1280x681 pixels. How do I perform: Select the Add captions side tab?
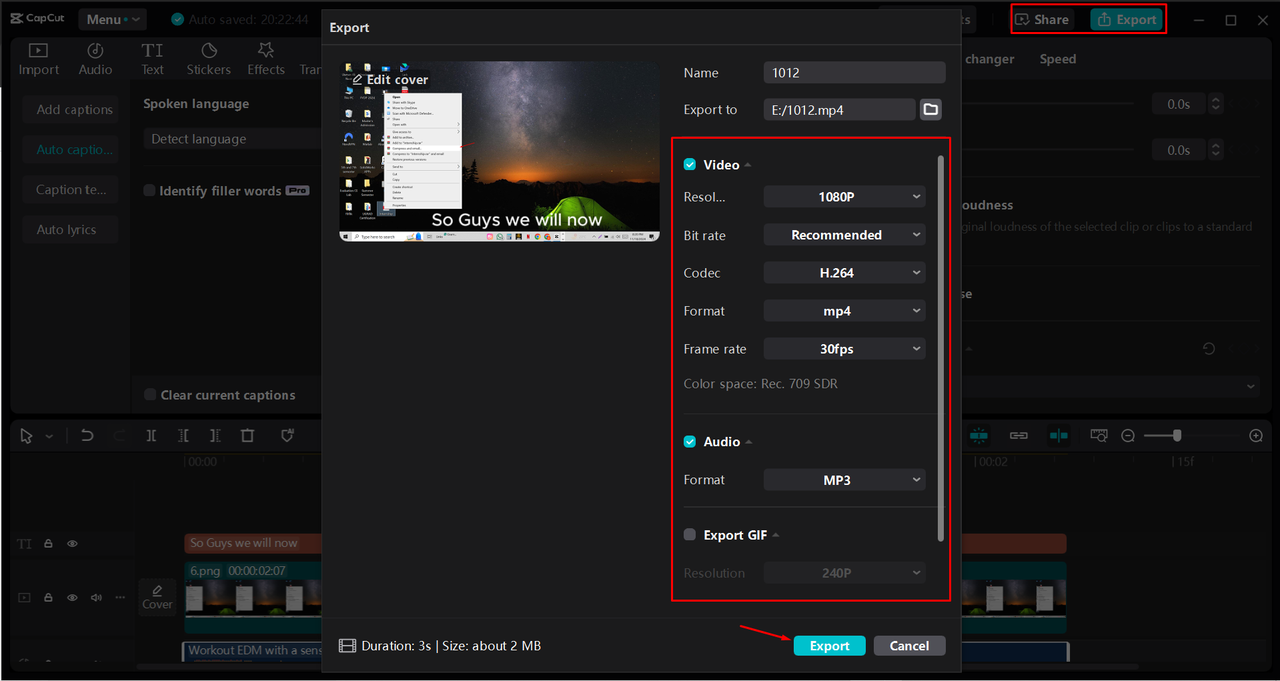pos(72,110)
